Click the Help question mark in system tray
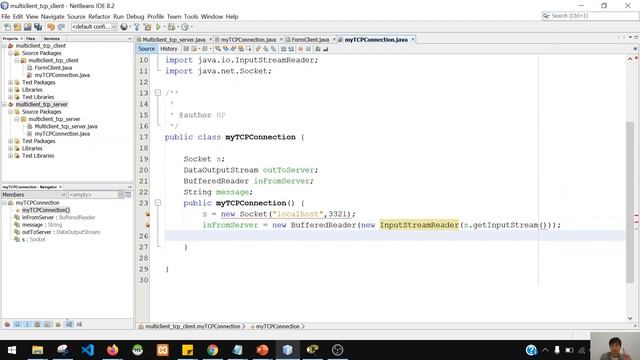Image resolution: width=640 pixels, height=360 pixels. pyautogui.click(x=531, y=350)
